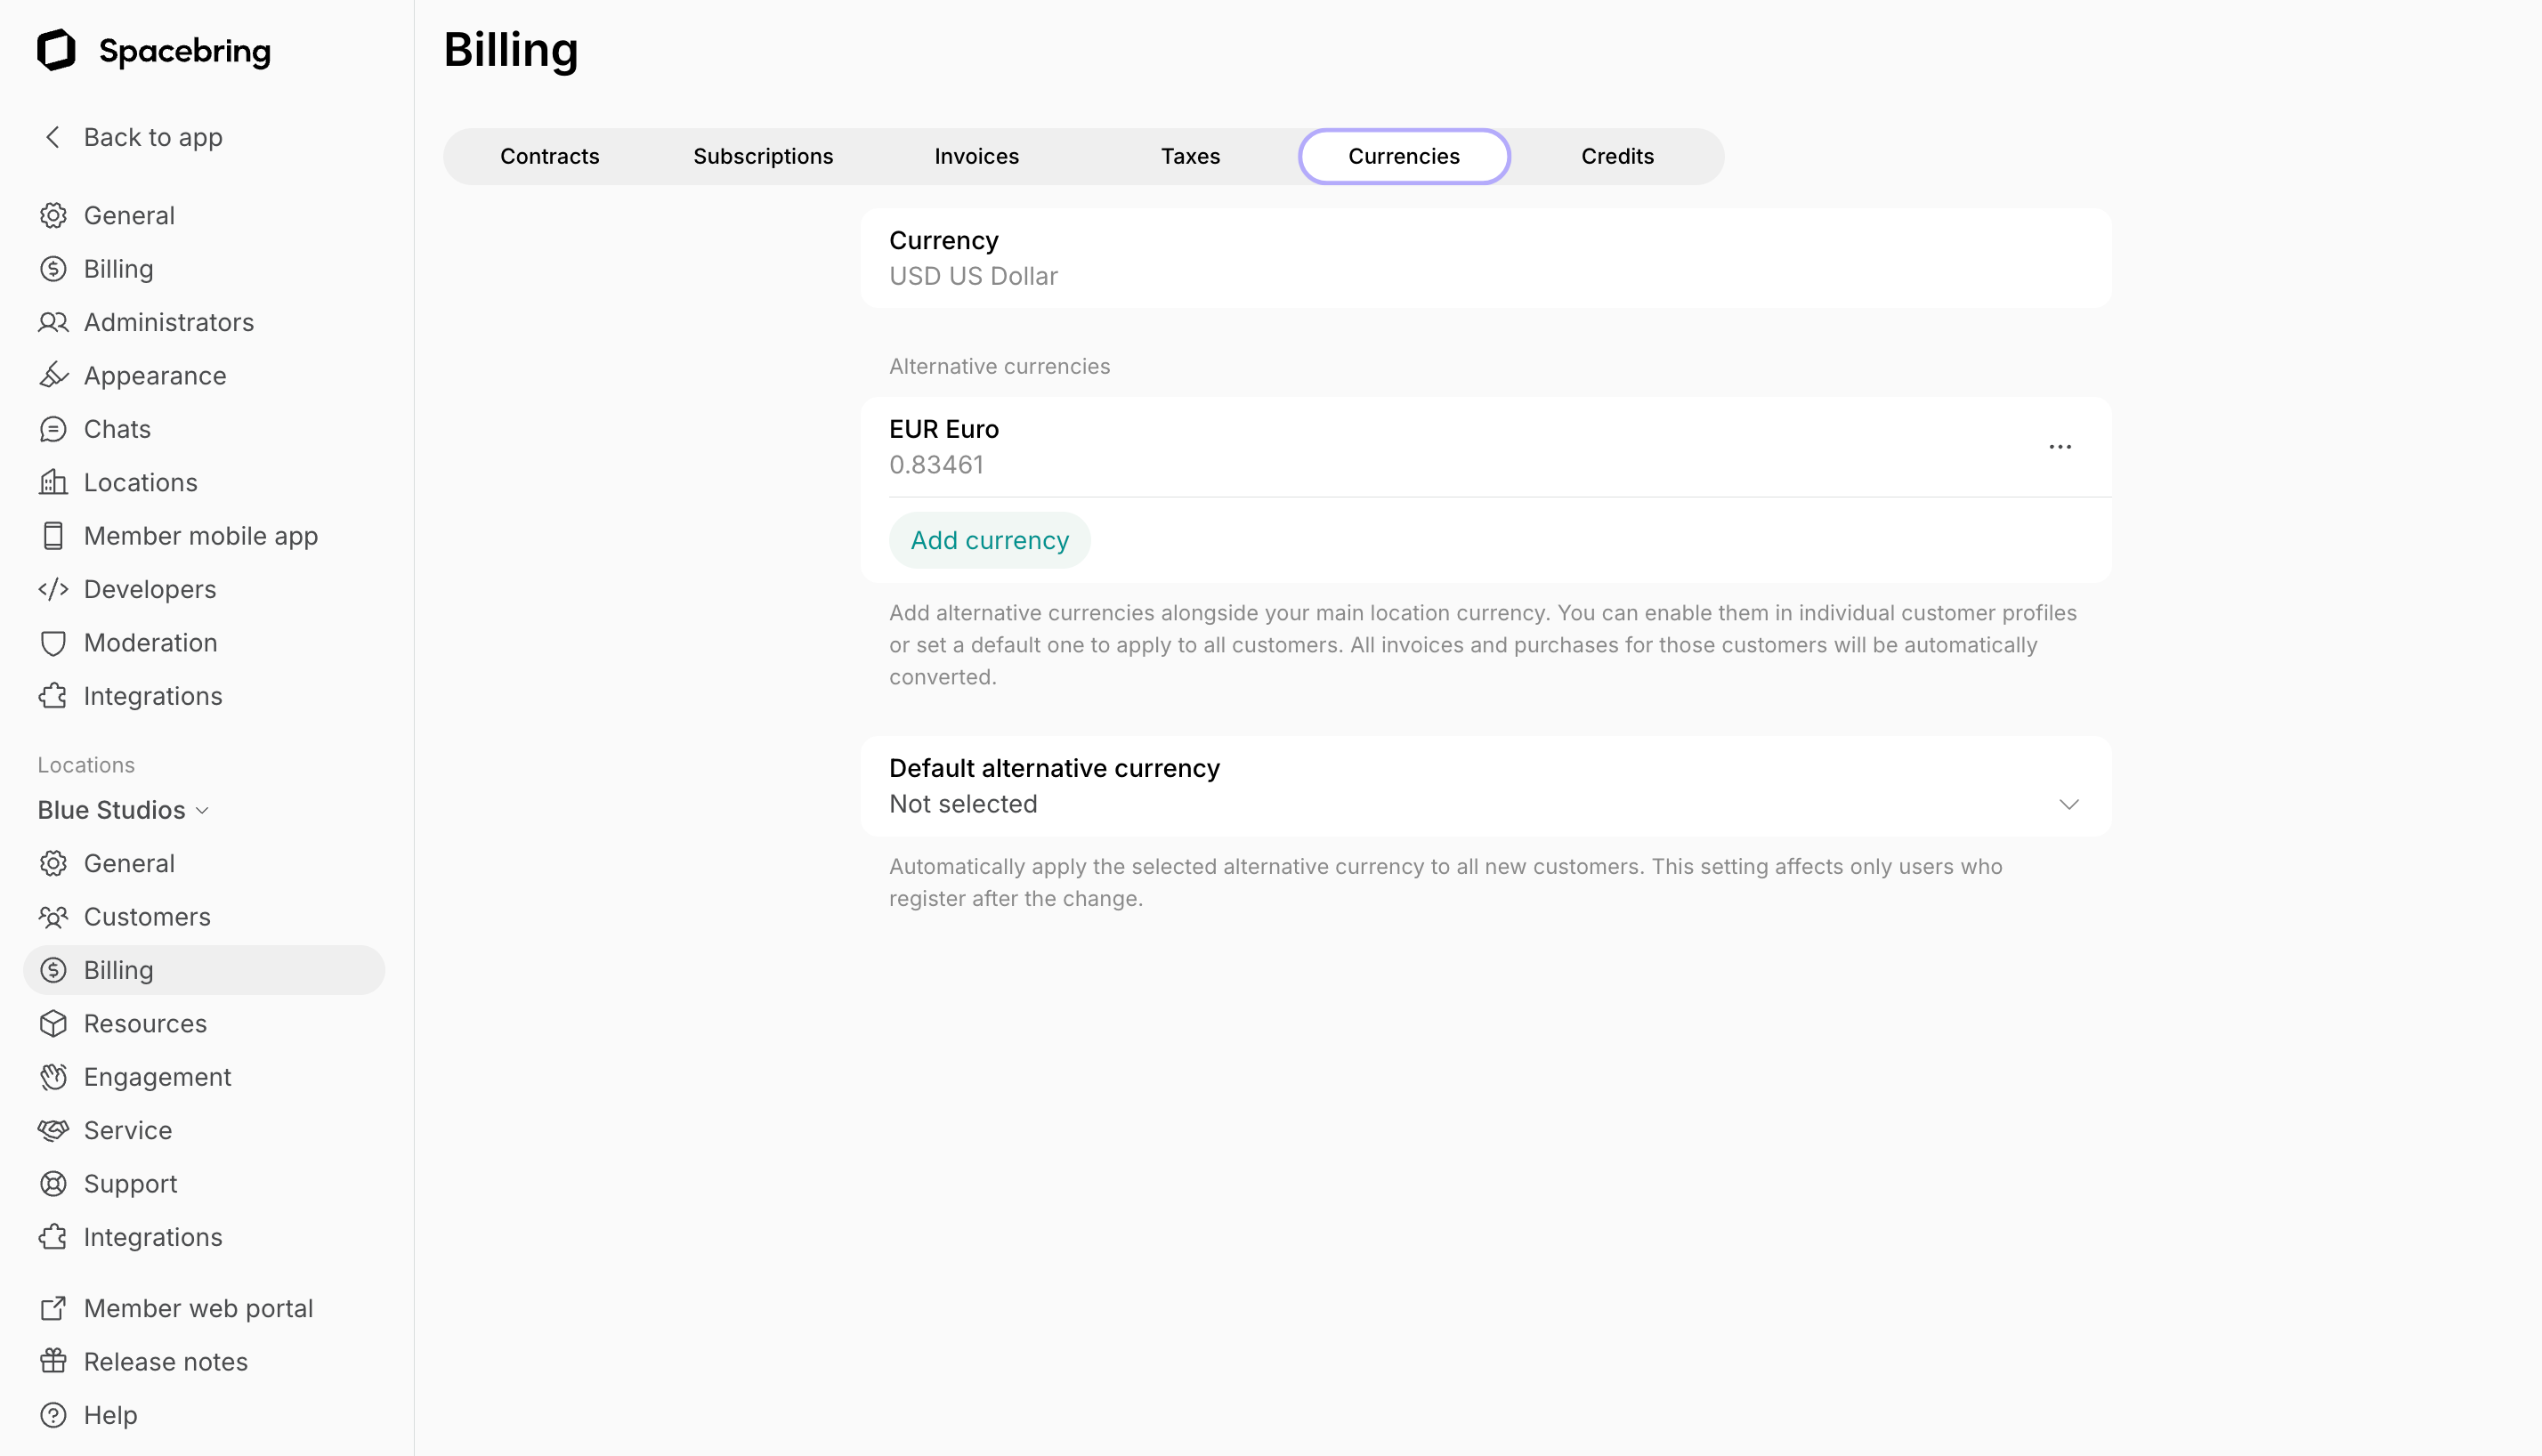Open Appearance settings label
The image size is (2542, 1456).
(x=155, y=376)
